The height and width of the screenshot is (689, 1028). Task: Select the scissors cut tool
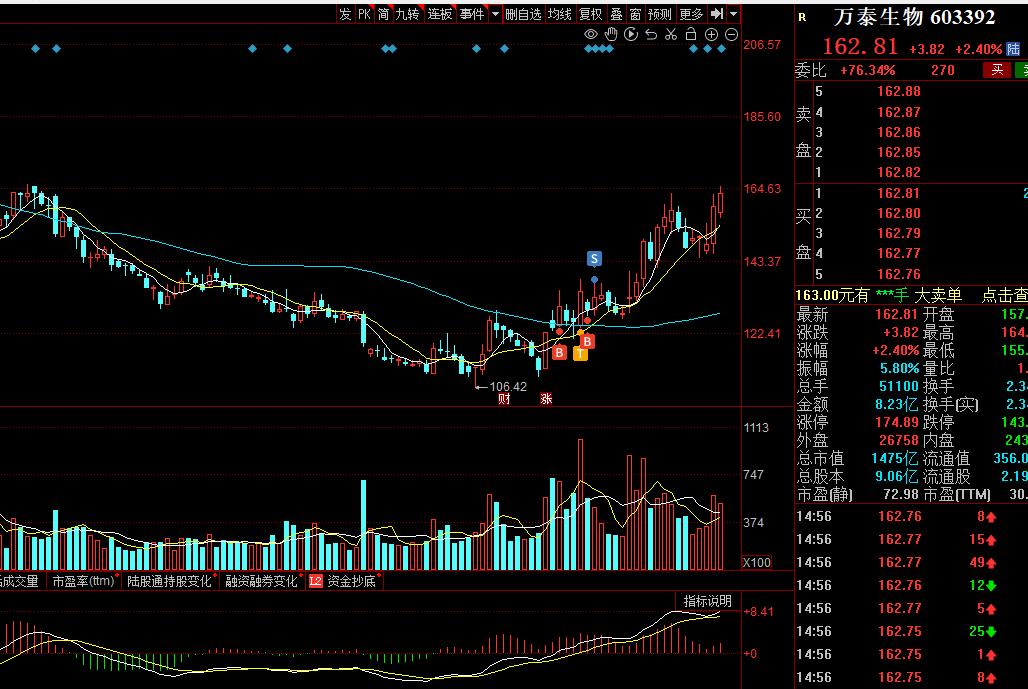tap(671, 34)
